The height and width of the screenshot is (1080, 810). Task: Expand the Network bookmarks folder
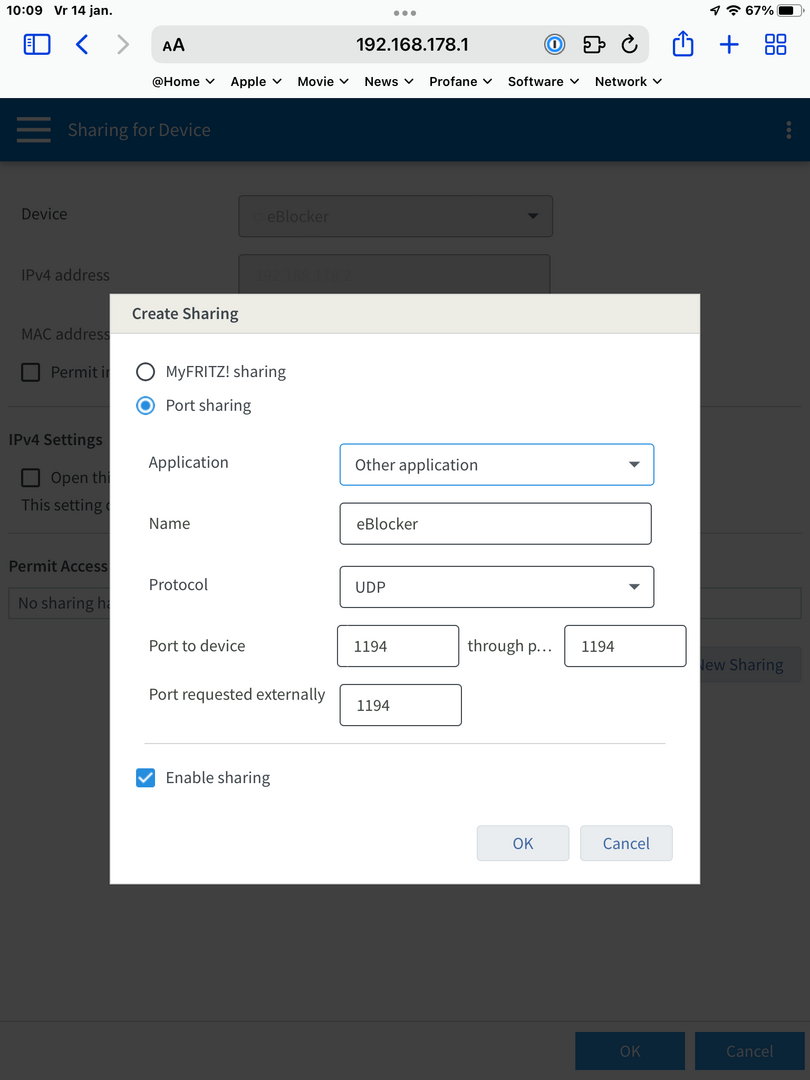coord(628,81)
